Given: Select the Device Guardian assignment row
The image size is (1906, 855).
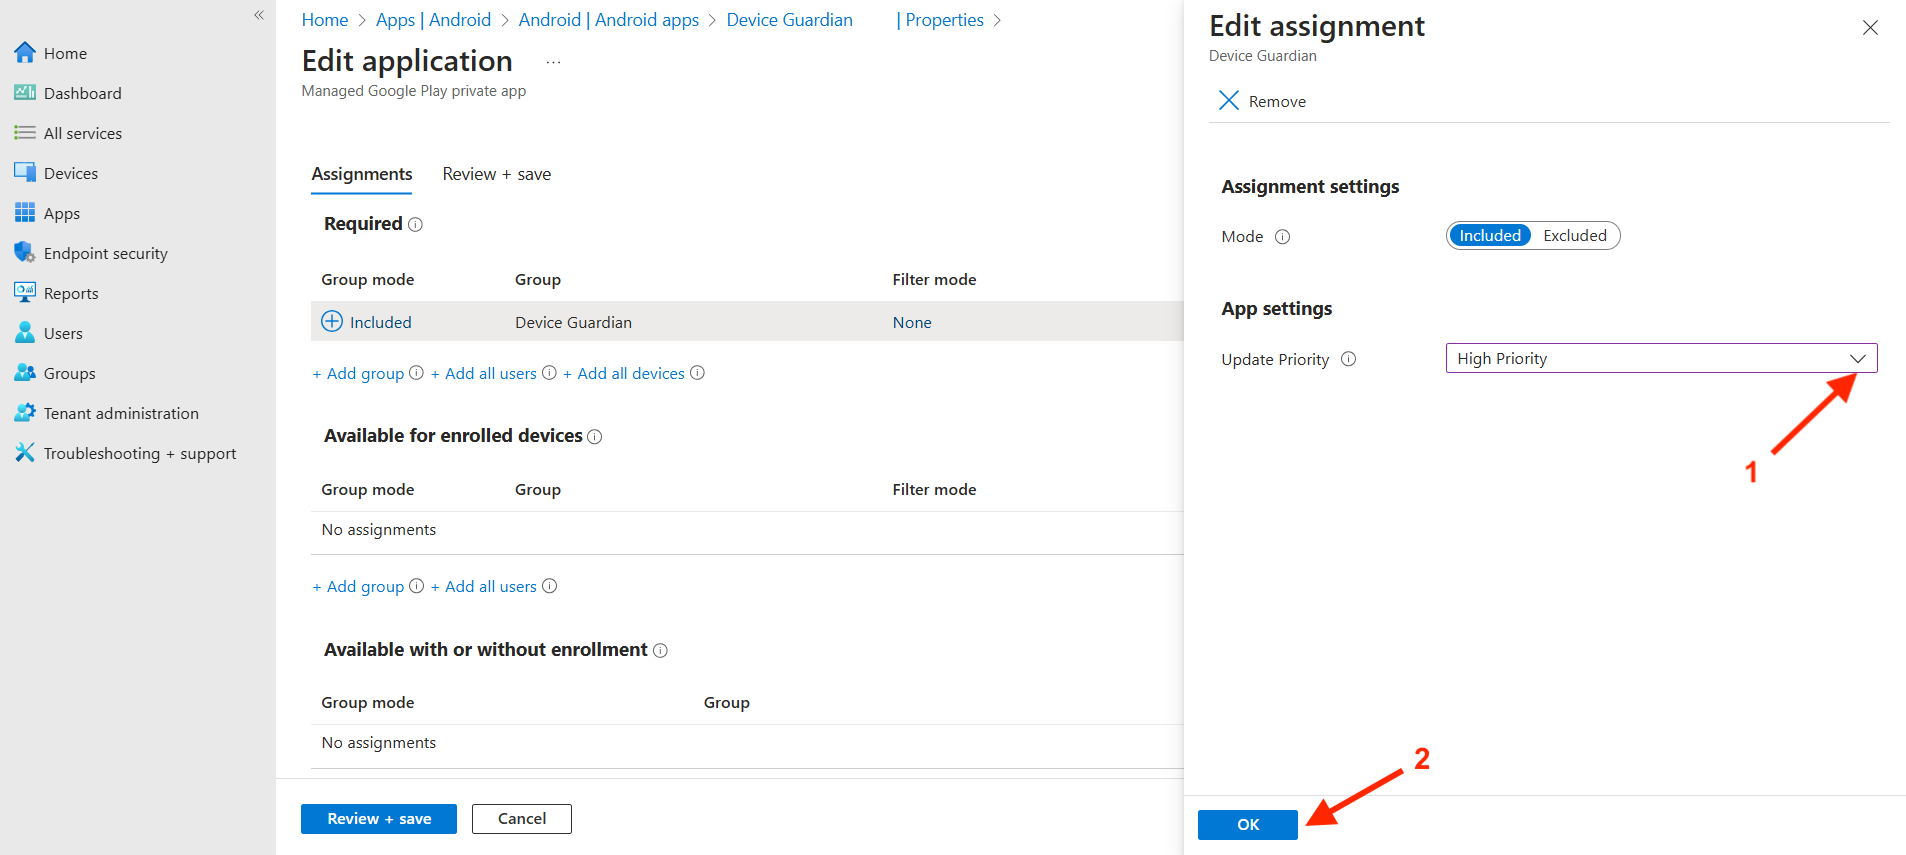Looking at the screenshot, I should point(573,322).
